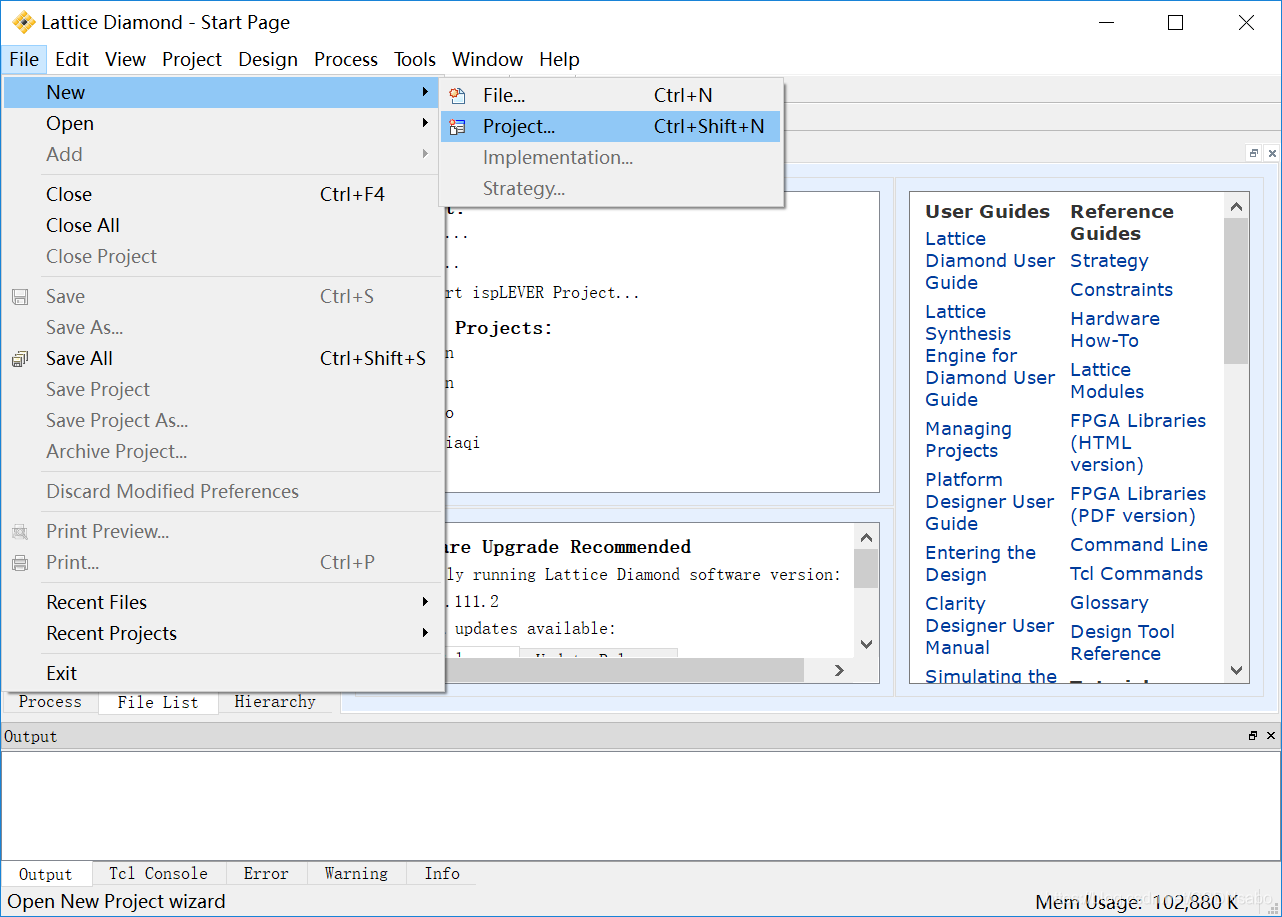Open the Window menu
Screen dimensions: 1282x917
[488, 59]
